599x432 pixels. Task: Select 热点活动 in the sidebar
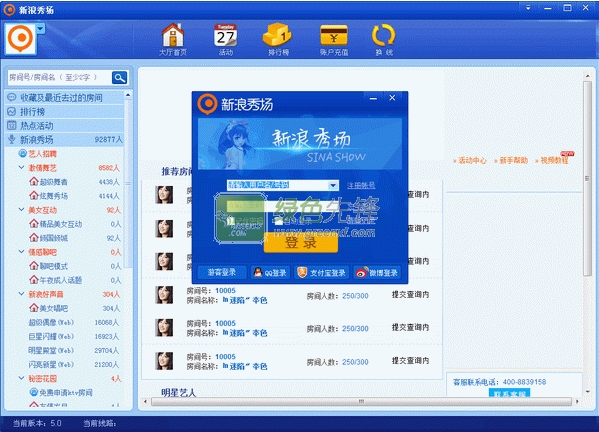click(x=65, y=126)
